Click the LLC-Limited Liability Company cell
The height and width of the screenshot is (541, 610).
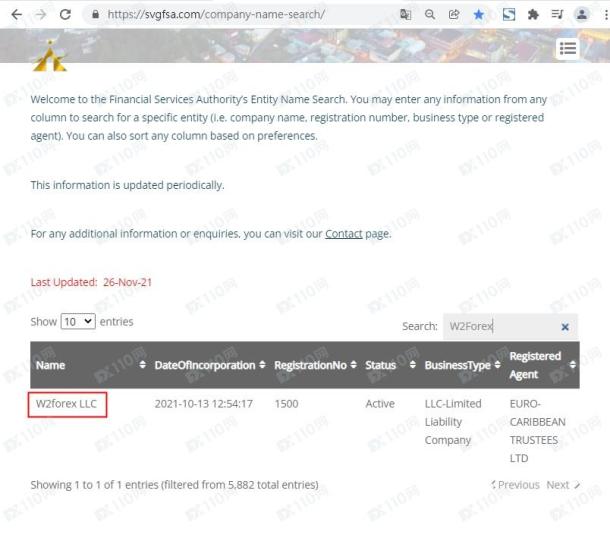(453, 422)
